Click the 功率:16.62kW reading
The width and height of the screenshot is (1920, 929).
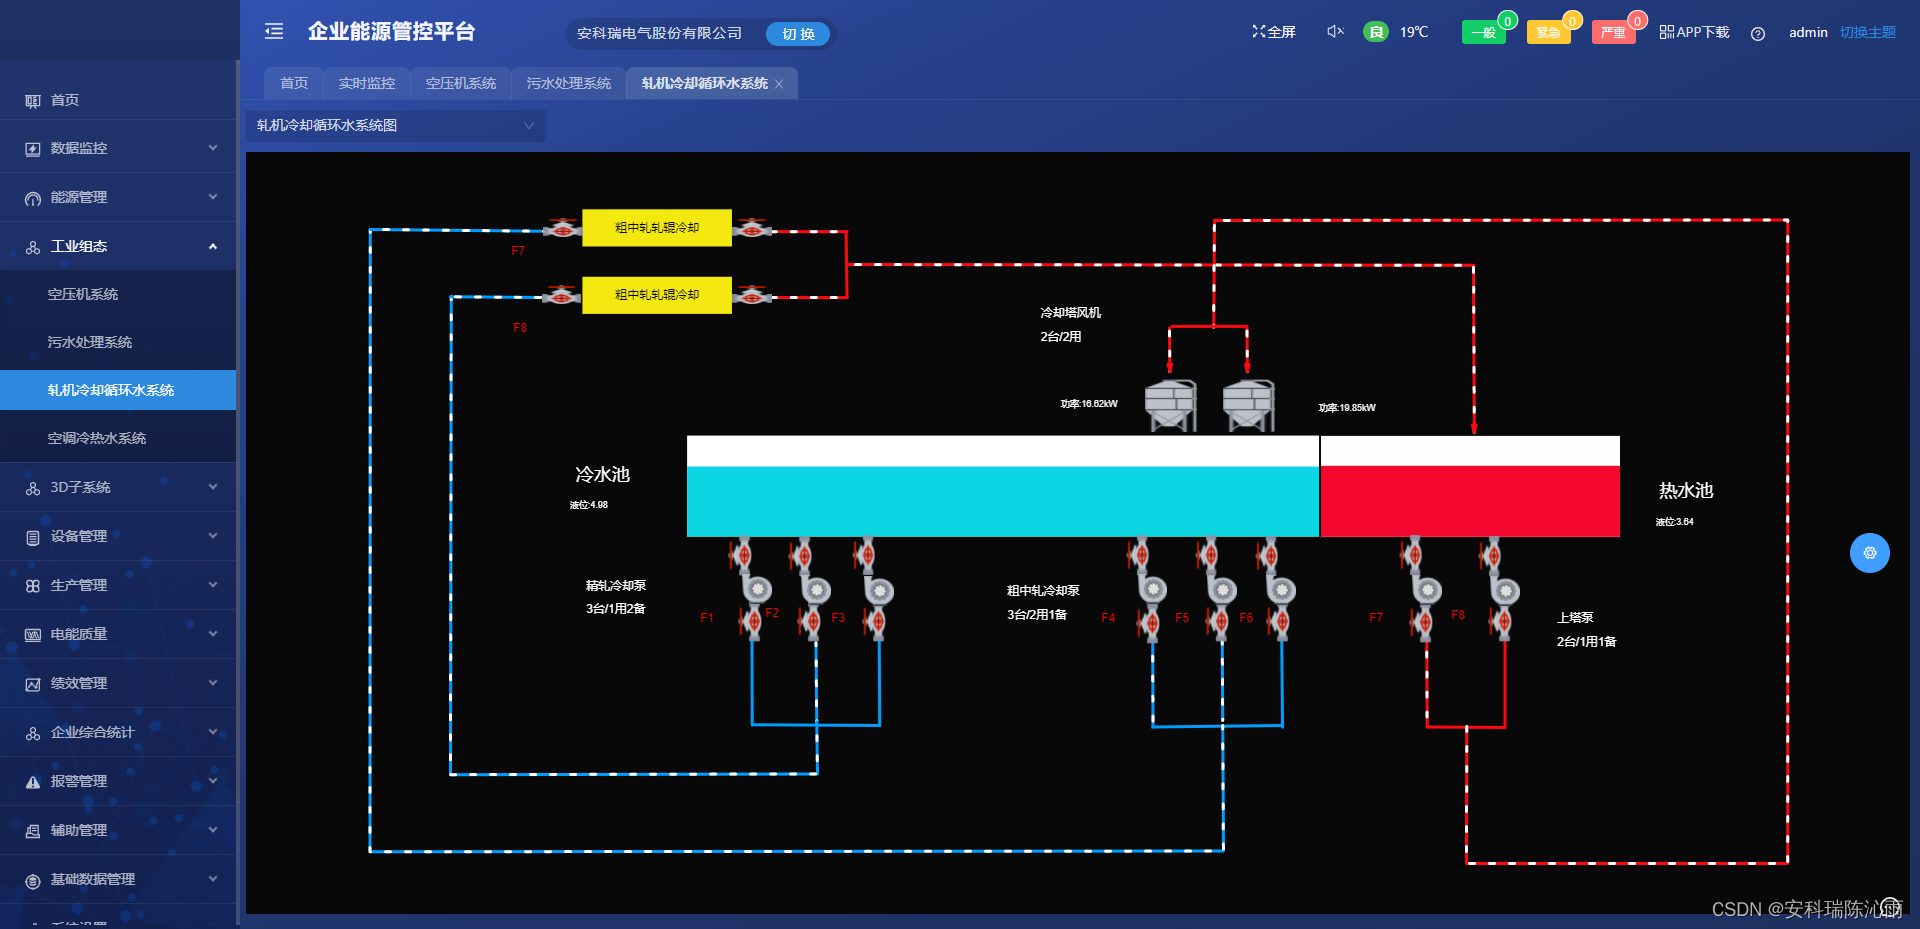click(1089, 404)
